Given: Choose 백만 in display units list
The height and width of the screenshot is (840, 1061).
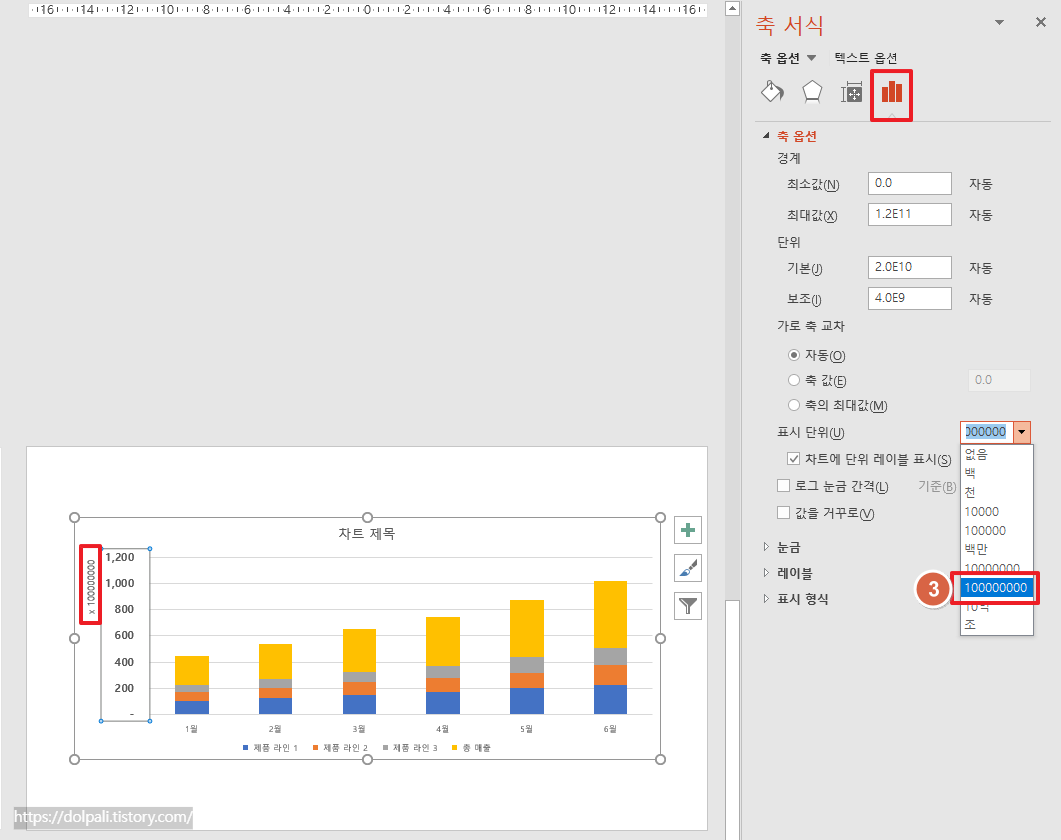Looking at the screenshot, I should coord(996,549).
